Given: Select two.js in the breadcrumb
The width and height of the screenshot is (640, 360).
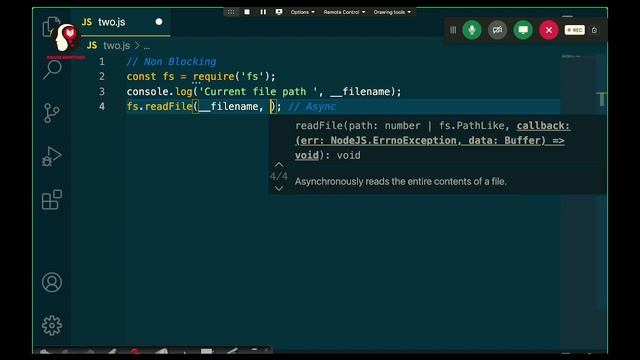Looking at the screenshot, I should point(116,45).
